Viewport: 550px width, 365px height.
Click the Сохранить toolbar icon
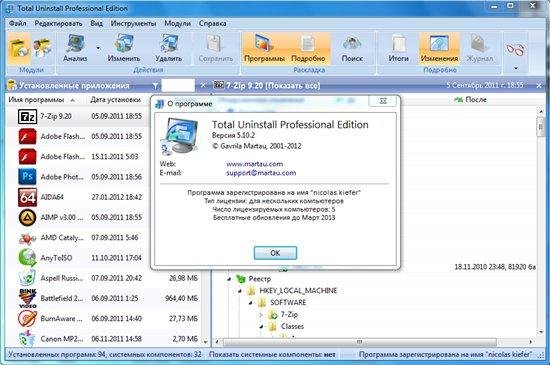coord(215,49)
